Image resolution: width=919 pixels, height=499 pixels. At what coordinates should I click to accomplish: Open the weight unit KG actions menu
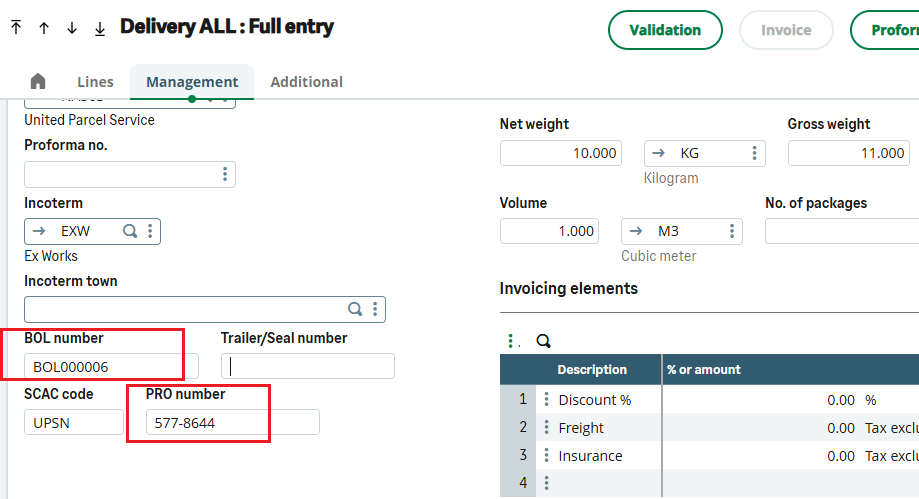click(754, 153)
